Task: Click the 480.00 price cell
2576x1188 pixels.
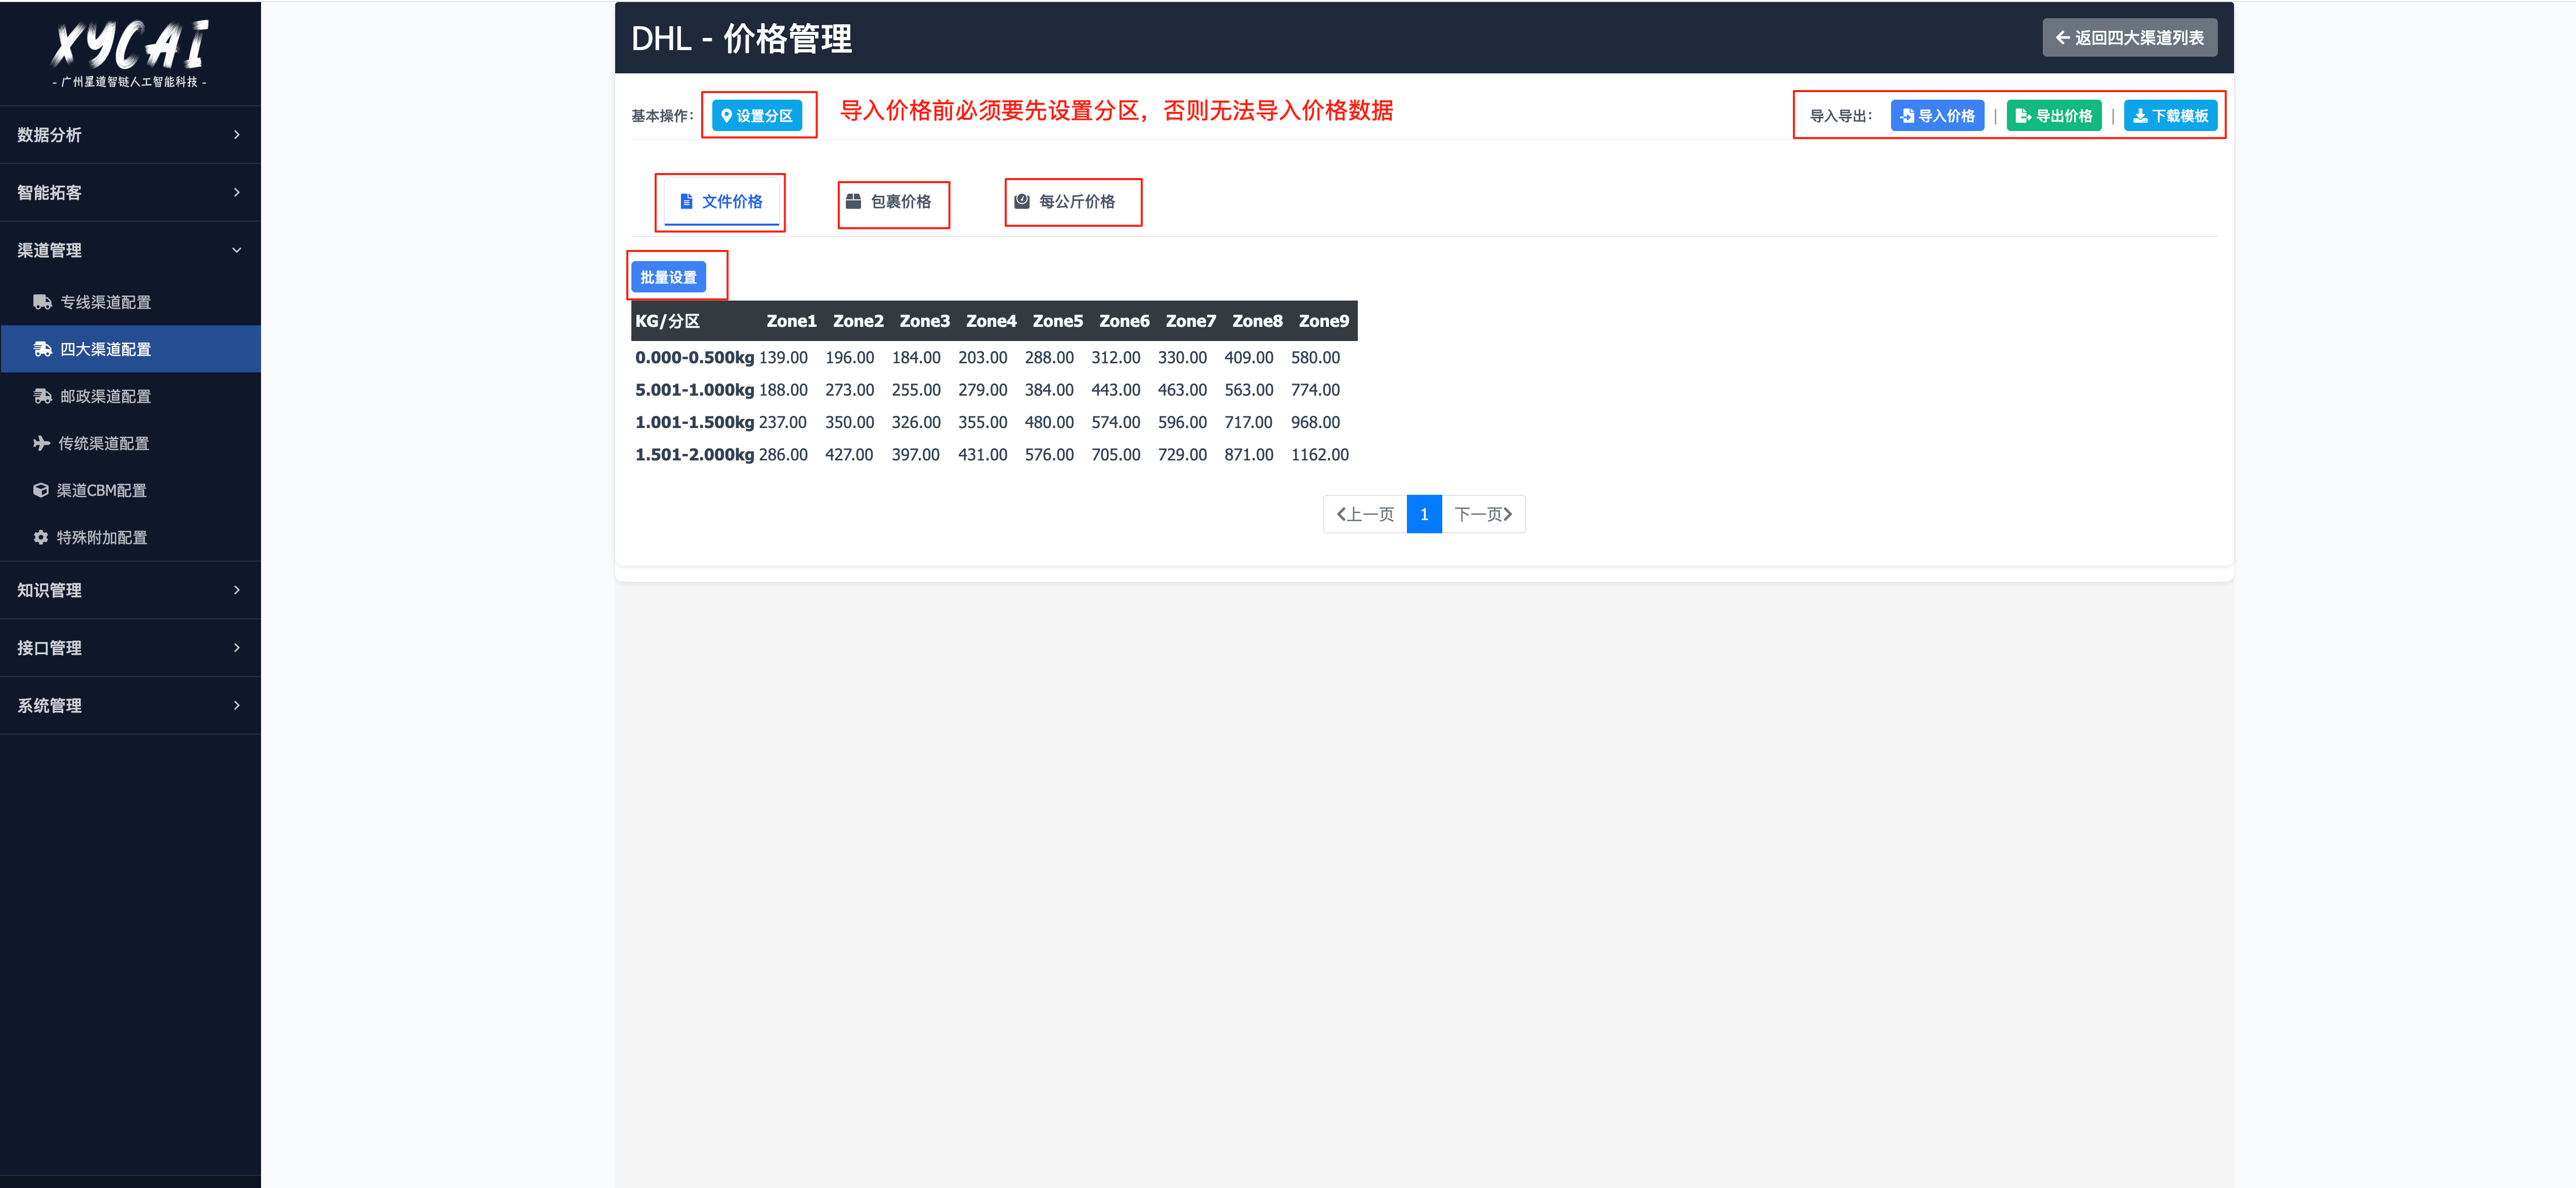Action: tap(1049, 422)
